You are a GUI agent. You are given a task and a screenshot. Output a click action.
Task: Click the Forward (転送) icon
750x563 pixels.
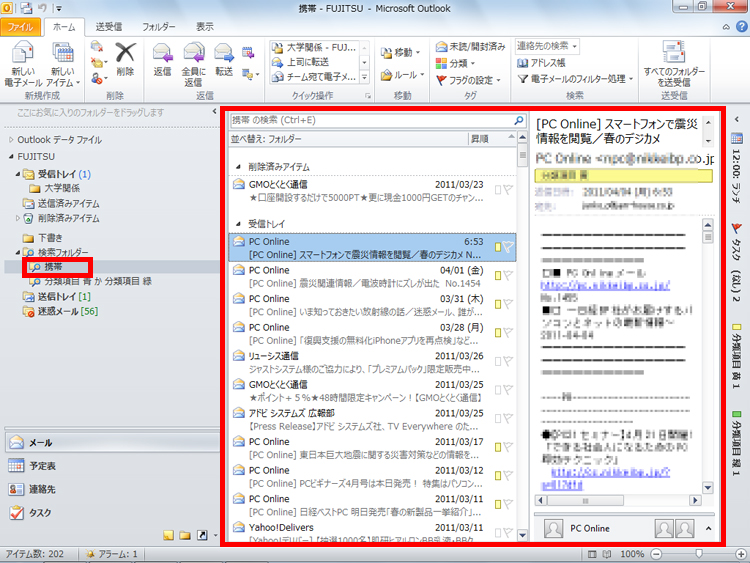coord(224,53)
